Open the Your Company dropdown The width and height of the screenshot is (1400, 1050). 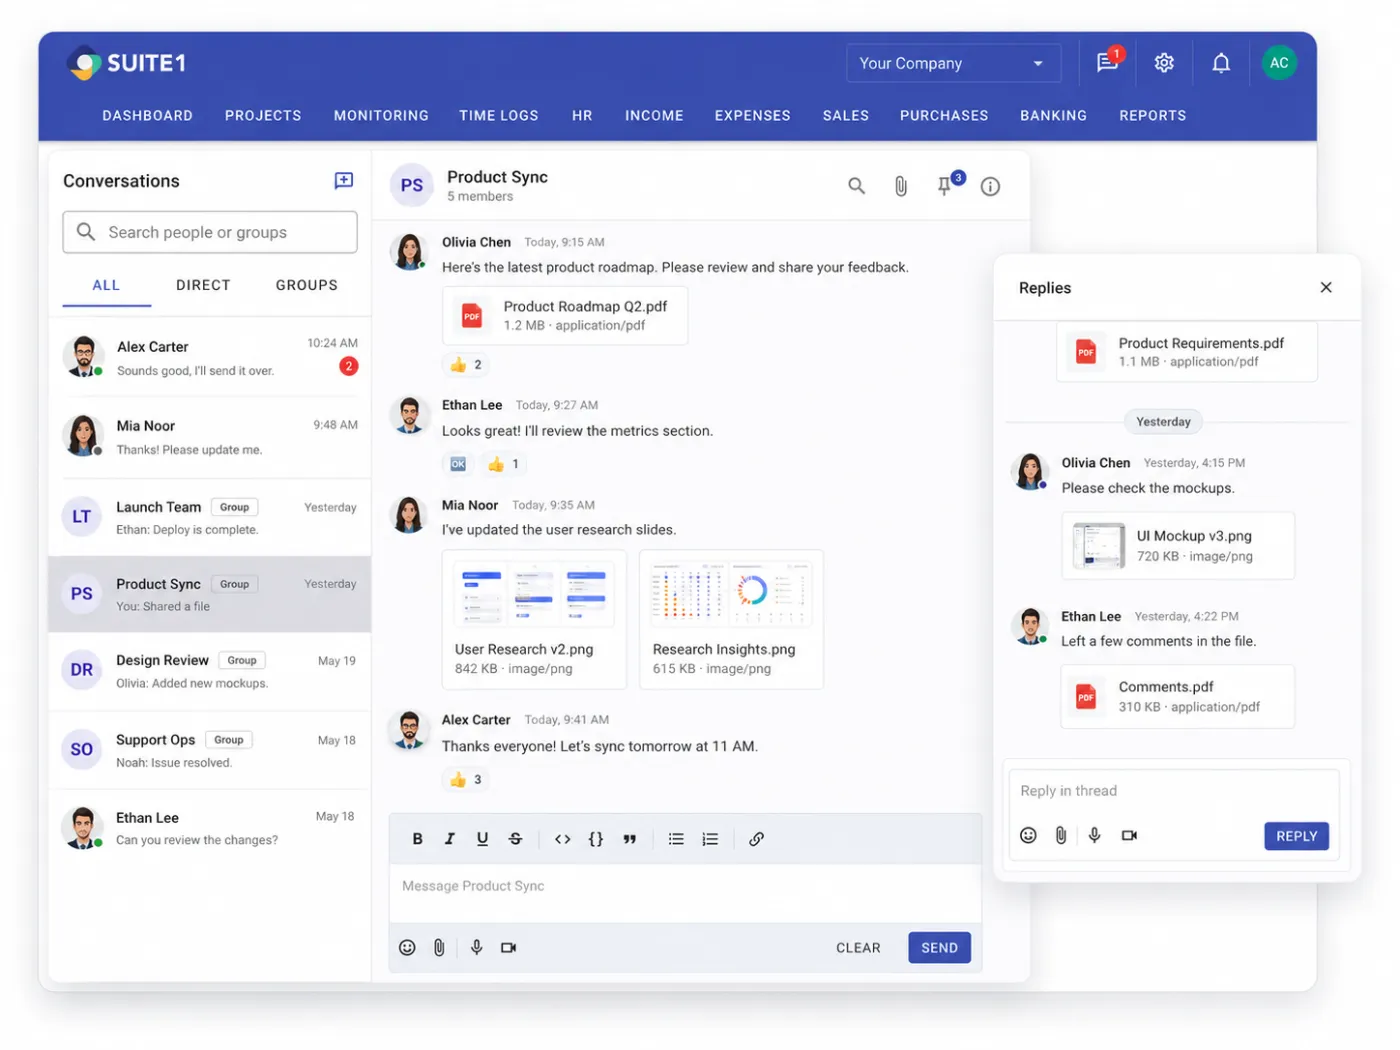[954, 63]
